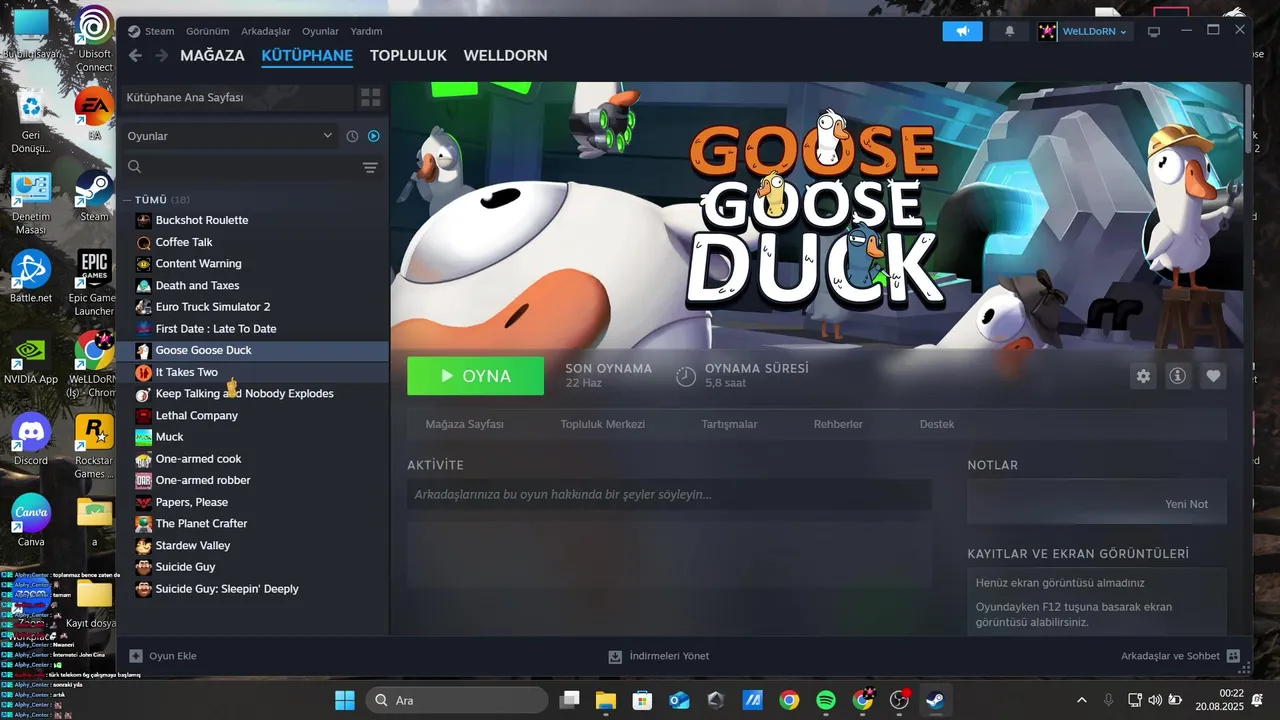Open advanced filter options icon
This screenshot has width=1280, height=720.
[370, 167]
